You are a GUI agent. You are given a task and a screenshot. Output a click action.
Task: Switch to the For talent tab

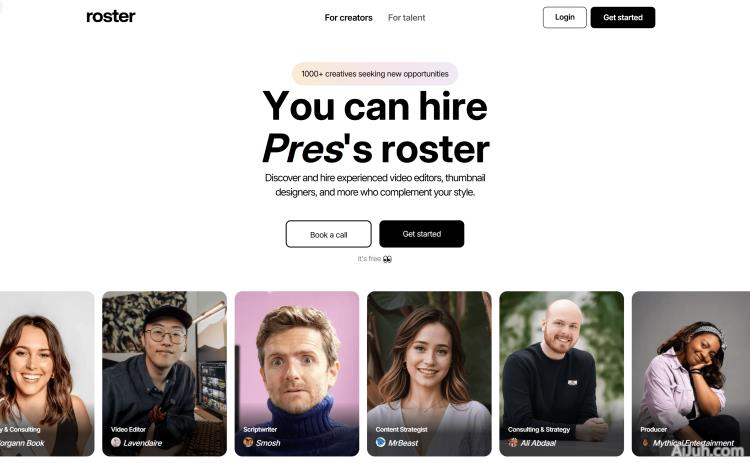click(406, 18)
